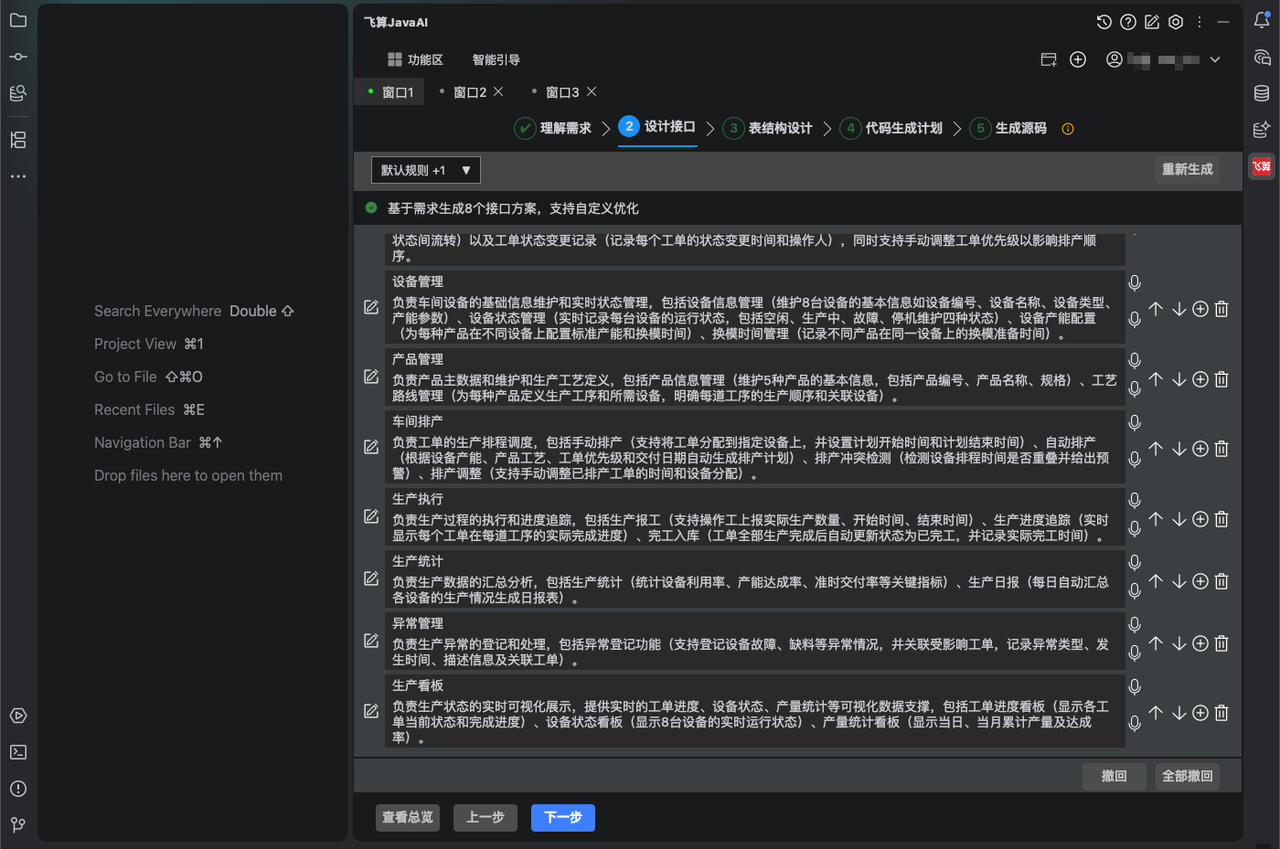Click the Search Everywhere hint text
1280x849 pixels.
click(x=158, y=311)
